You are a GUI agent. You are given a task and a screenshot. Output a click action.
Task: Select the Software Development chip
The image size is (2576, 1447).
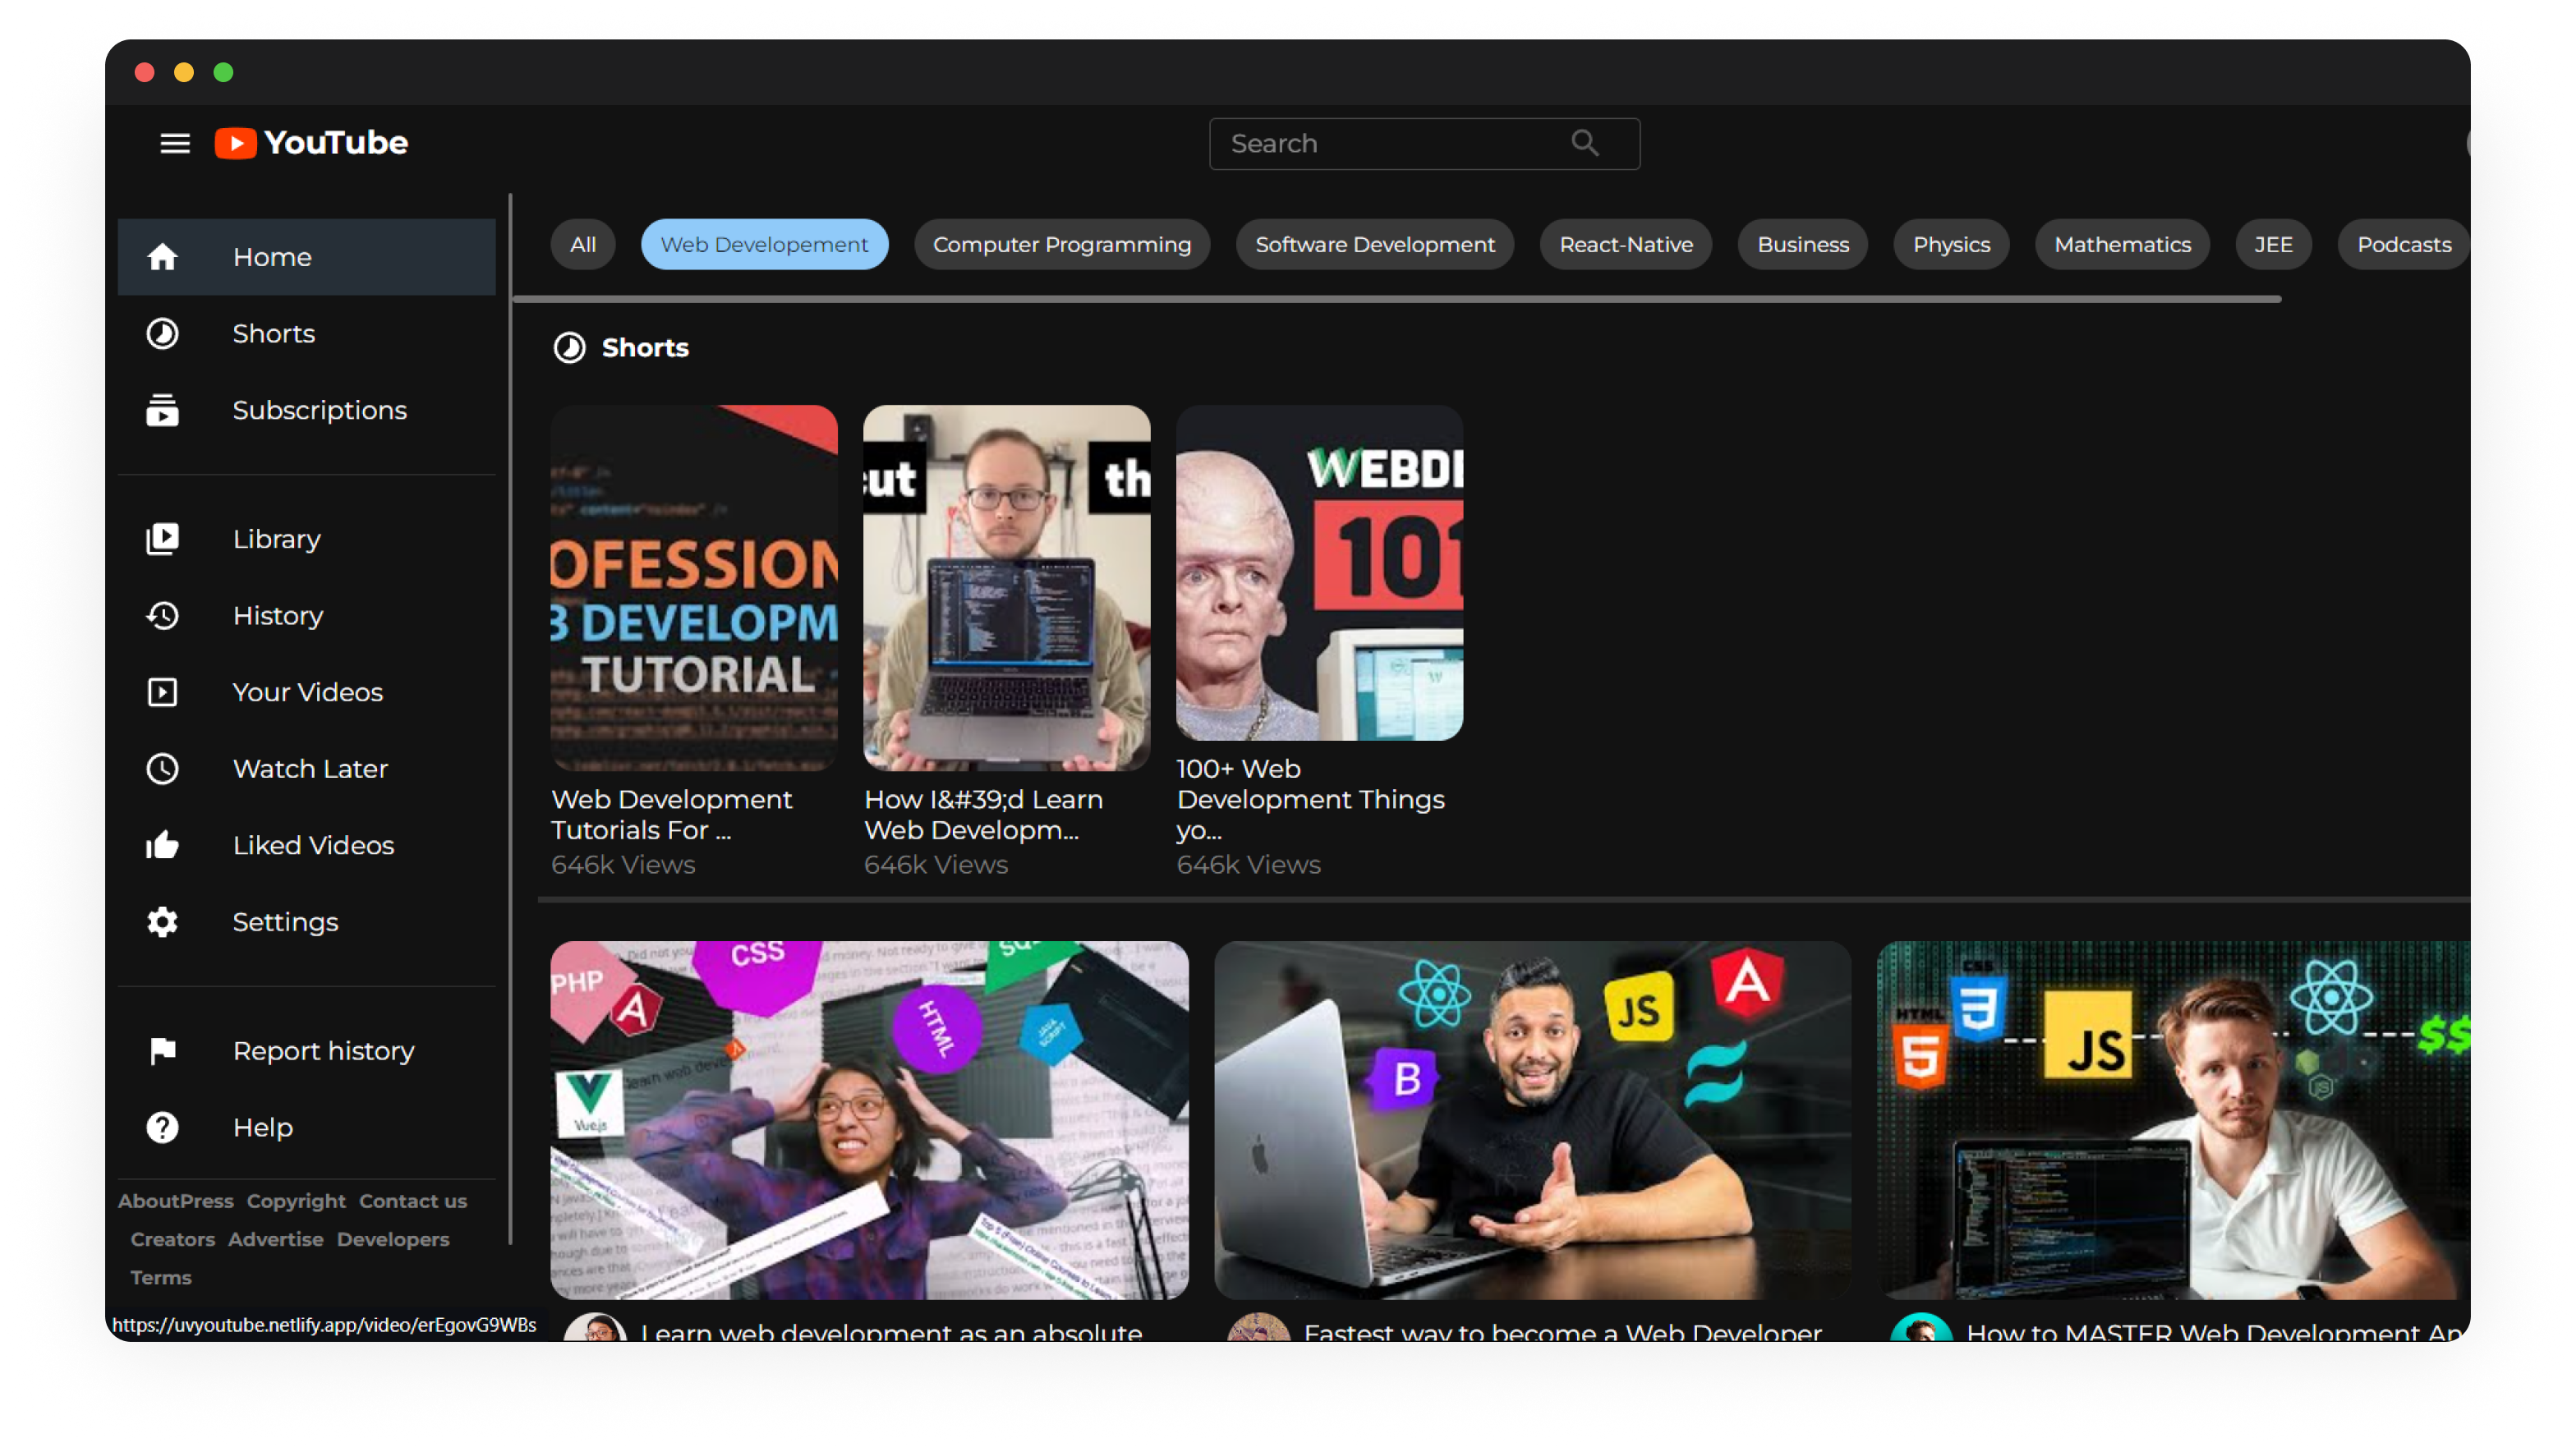(x=1374, y=244)
